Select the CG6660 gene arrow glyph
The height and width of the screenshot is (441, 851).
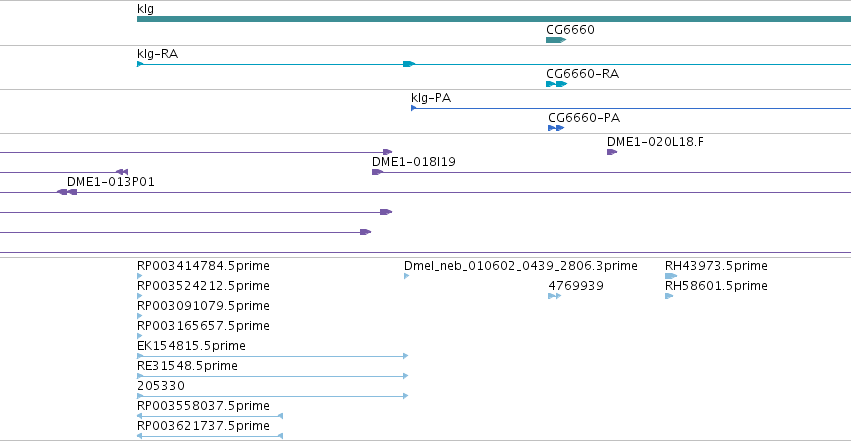(556, 40)
